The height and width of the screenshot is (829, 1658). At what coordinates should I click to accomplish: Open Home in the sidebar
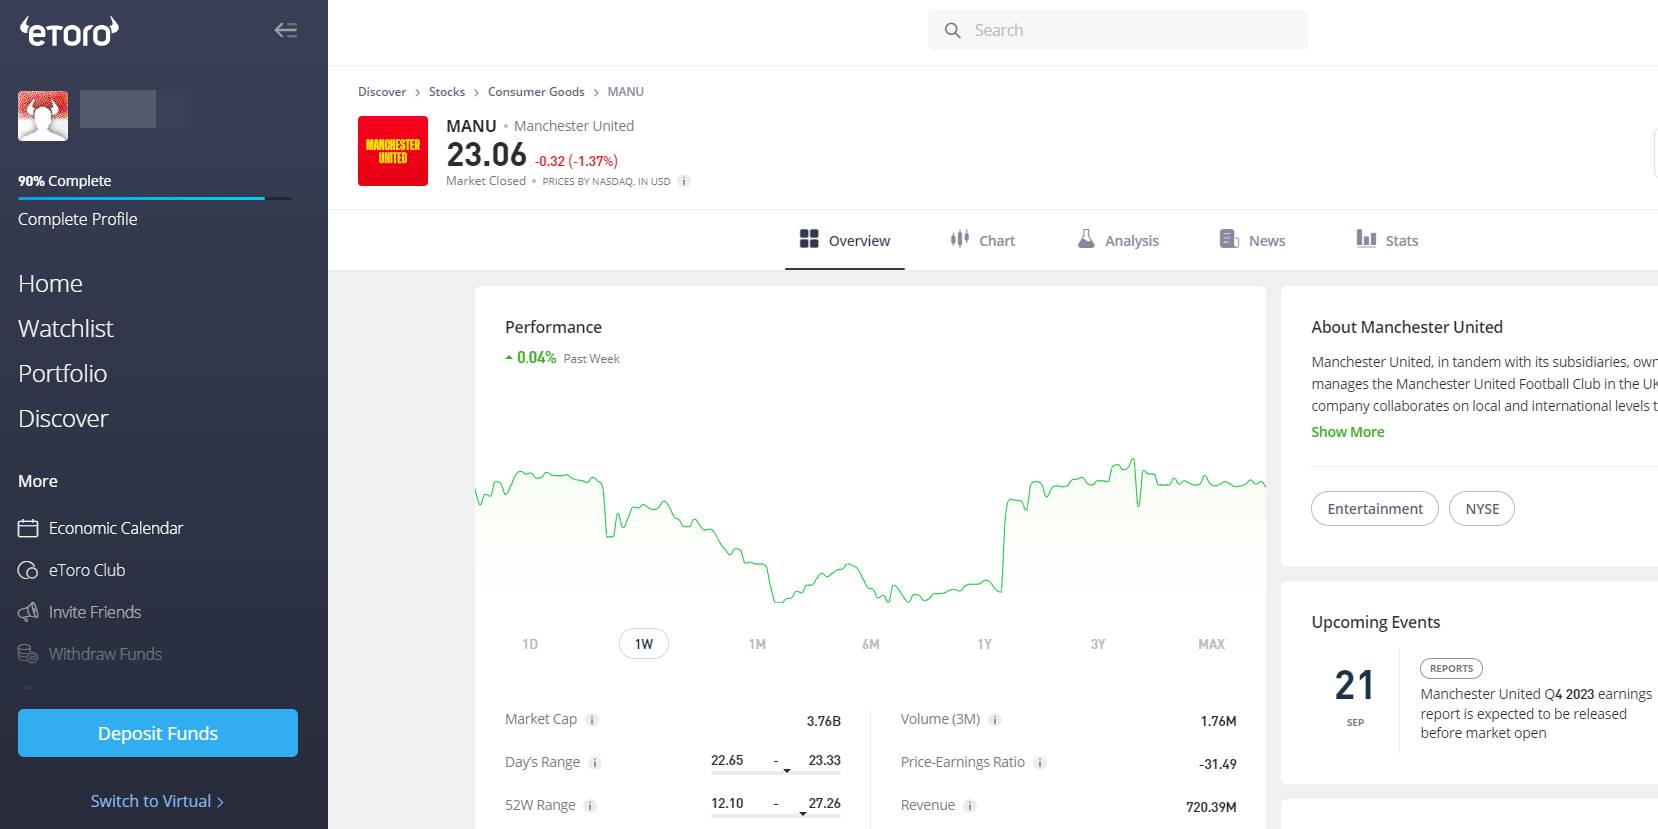[50, 284]
